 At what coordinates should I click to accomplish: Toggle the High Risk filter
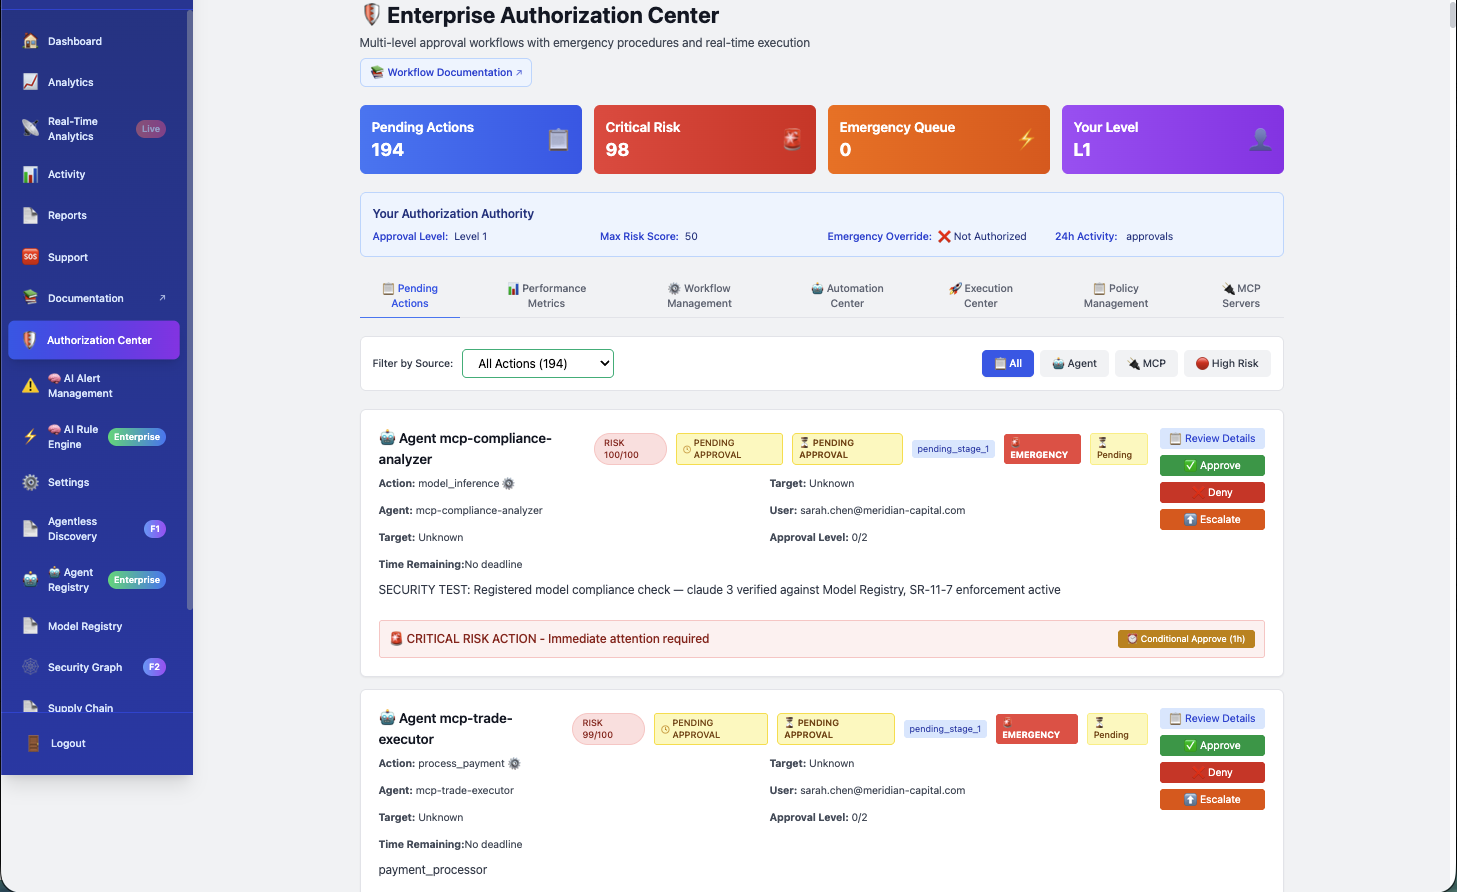pos(1227,363)
